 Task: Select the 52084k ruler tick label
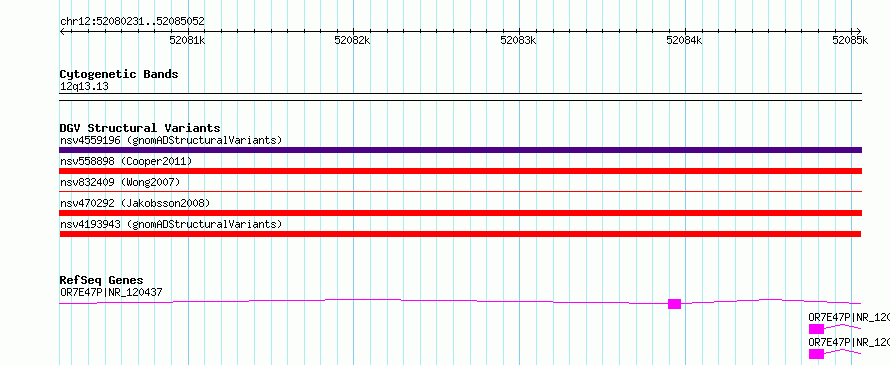(x=684, y=40)
